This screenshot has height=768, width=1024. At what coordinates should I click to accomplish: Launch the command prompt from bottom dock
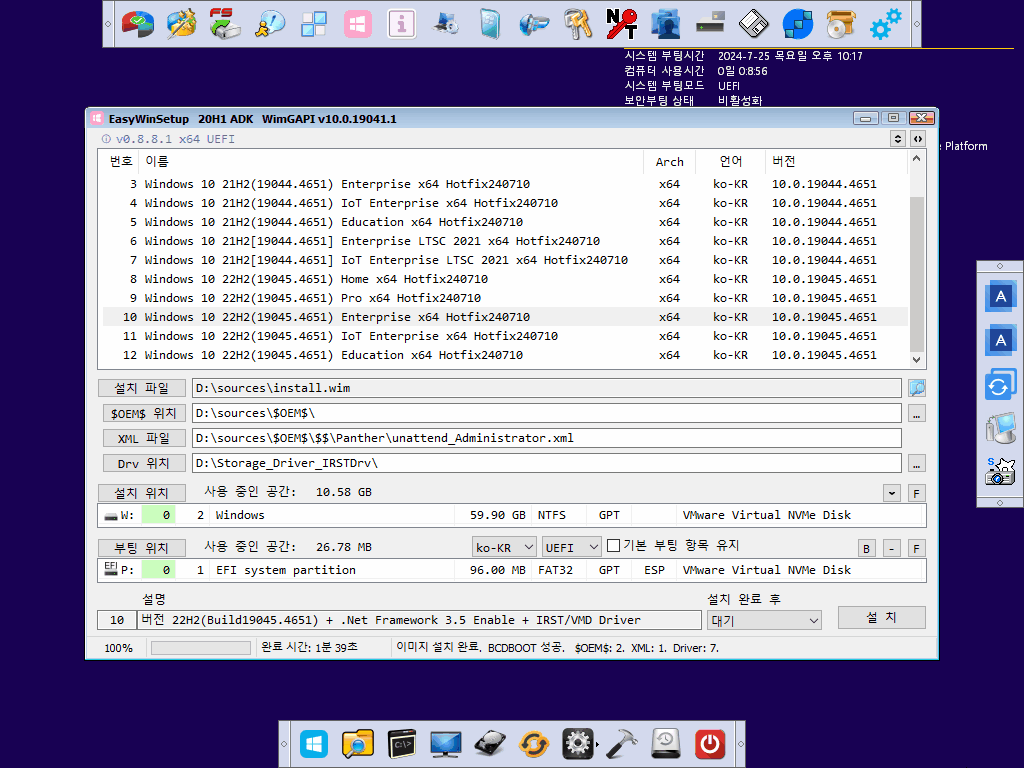pyautogui.click(x=402, y=744)
